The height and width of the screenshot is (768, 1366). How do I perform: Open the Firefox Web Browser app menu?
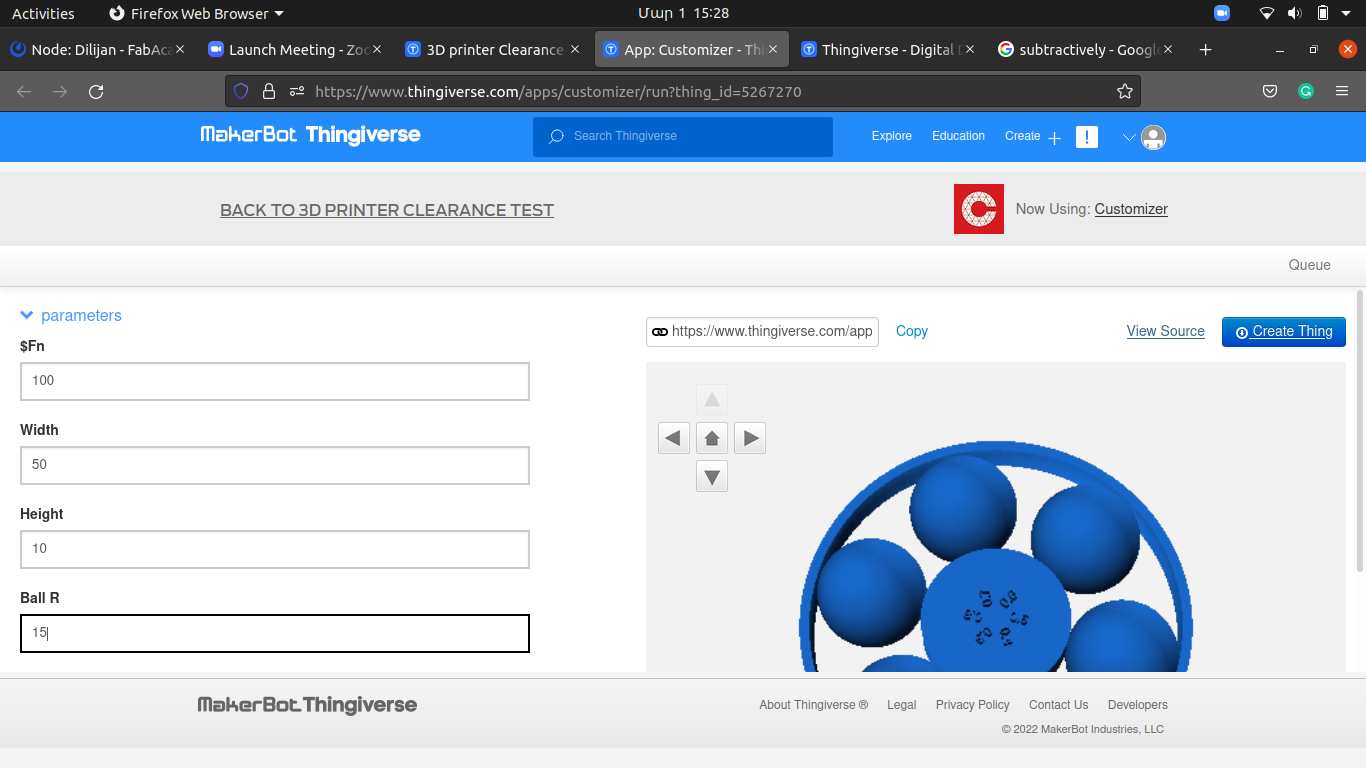click(x=196, y=13)
